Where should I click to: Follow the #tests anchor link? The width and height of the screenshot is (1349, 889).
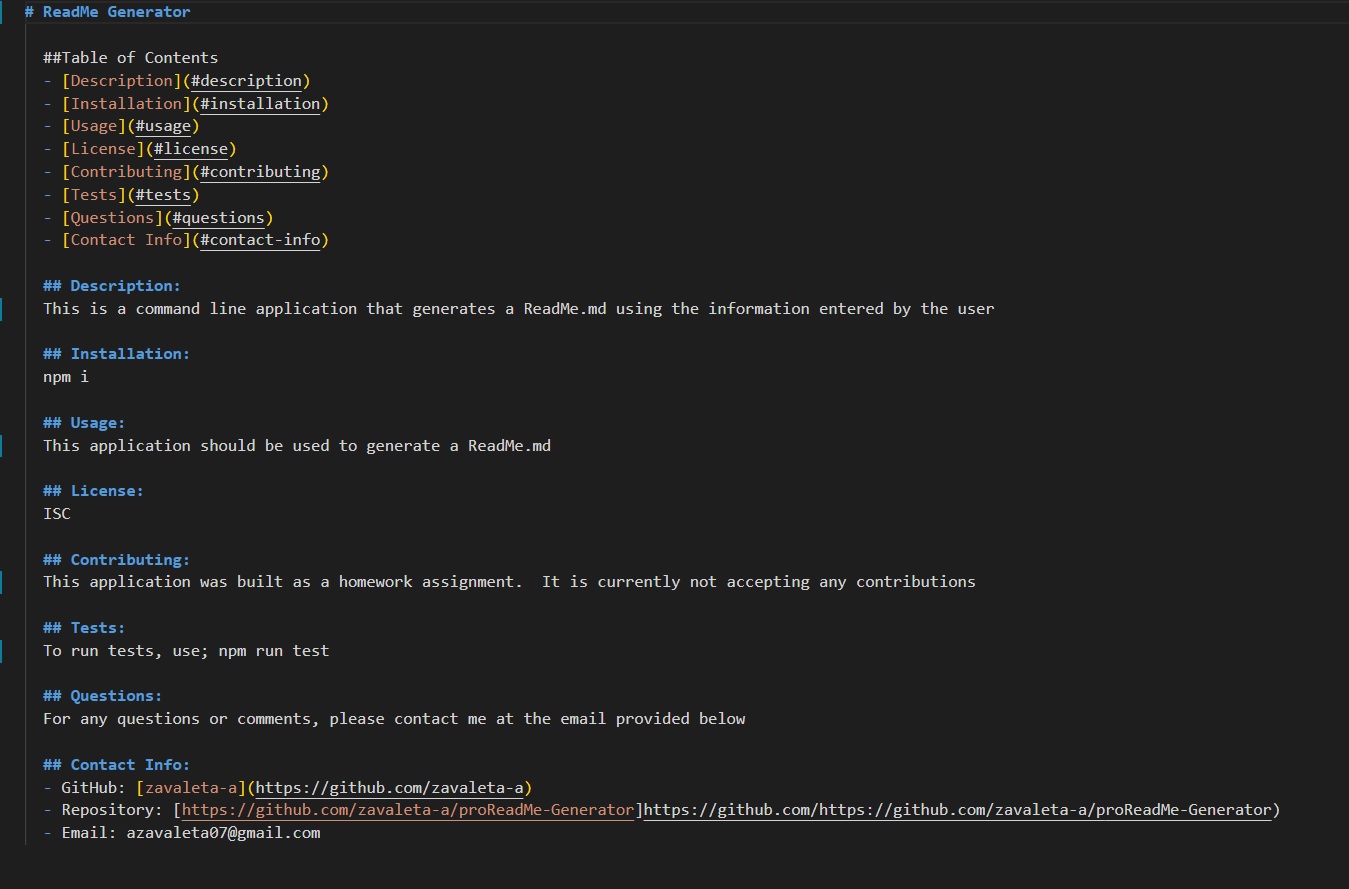click(x=163, y=195)
